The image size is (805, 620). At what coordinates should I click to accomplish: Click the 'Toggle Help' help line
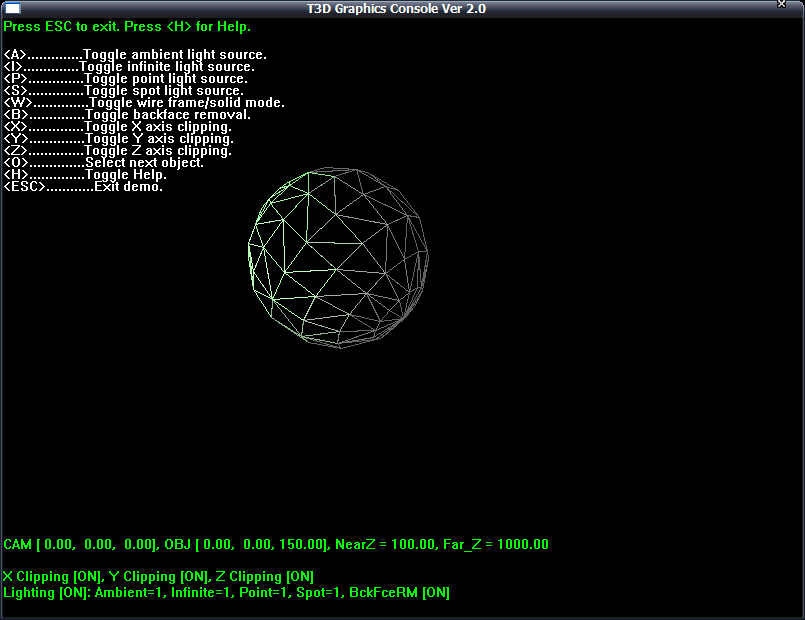85,175
